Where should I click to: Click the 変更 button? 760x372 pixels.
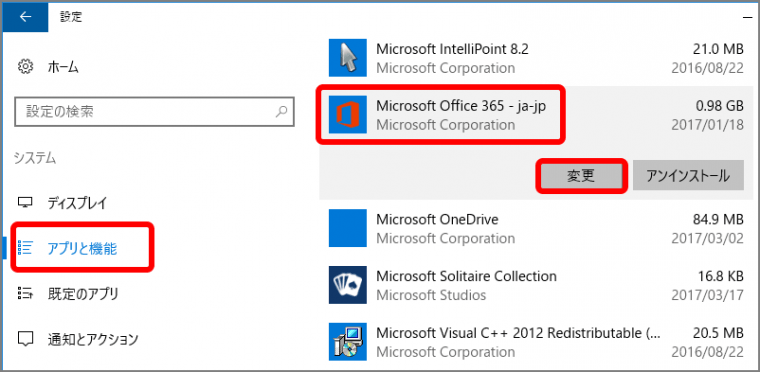[581, 176]
